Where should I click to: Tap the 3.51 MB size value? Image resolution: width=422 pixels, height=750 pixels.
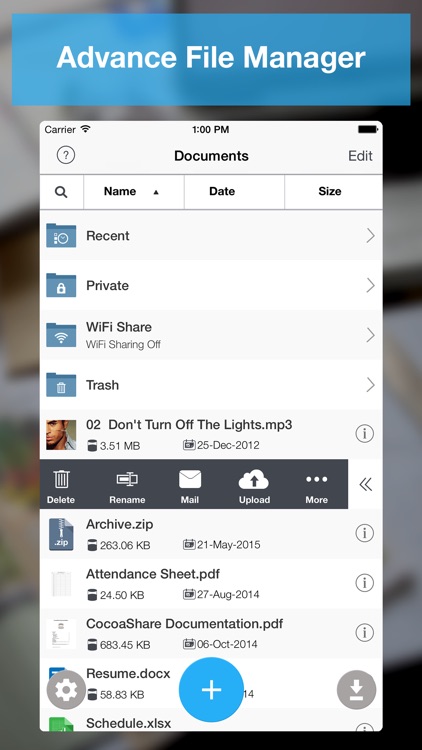pyautogui.click(x=120, y=446)
